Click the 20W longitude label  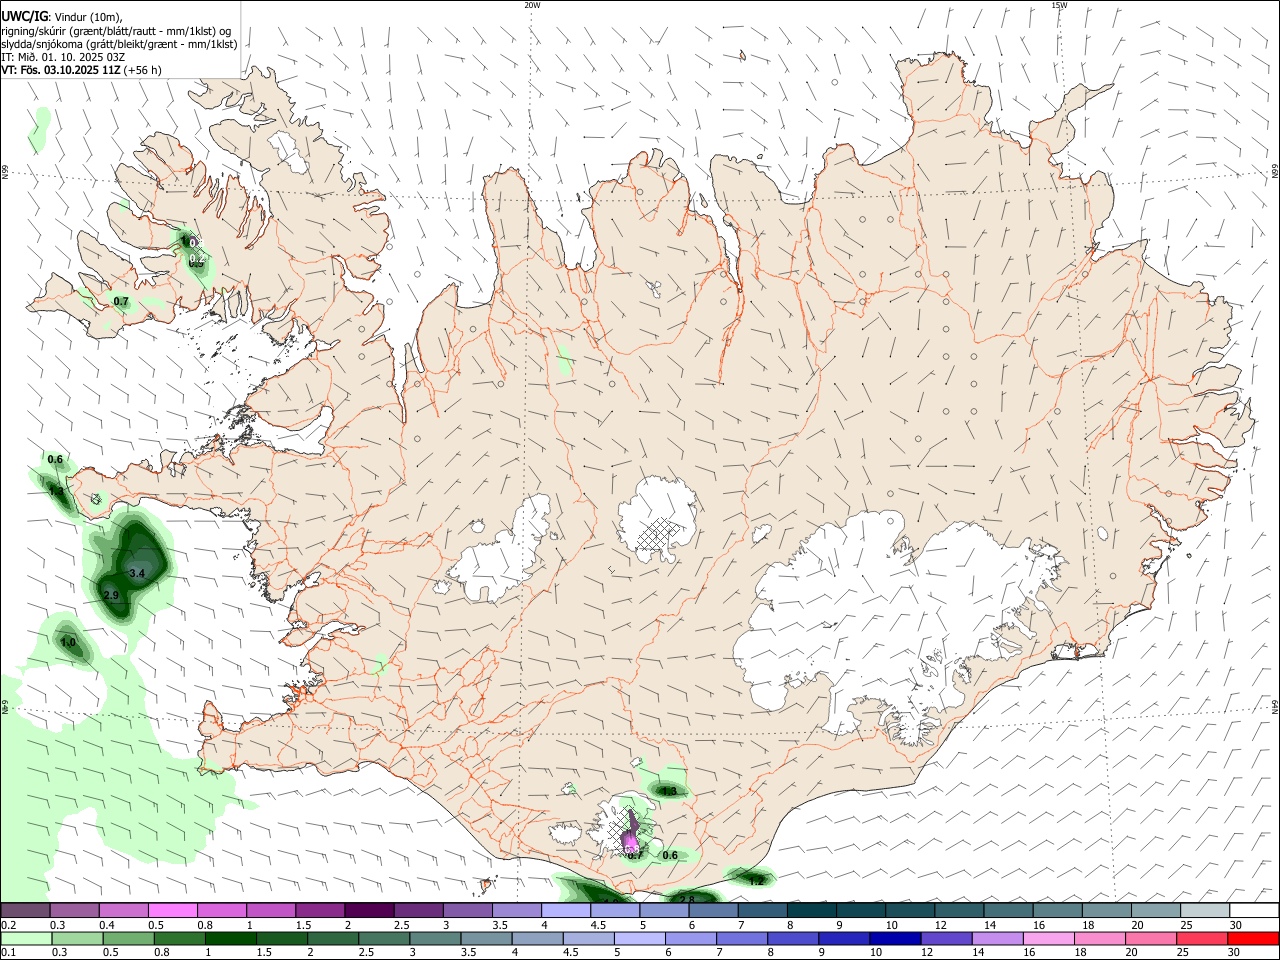[532, 5]
